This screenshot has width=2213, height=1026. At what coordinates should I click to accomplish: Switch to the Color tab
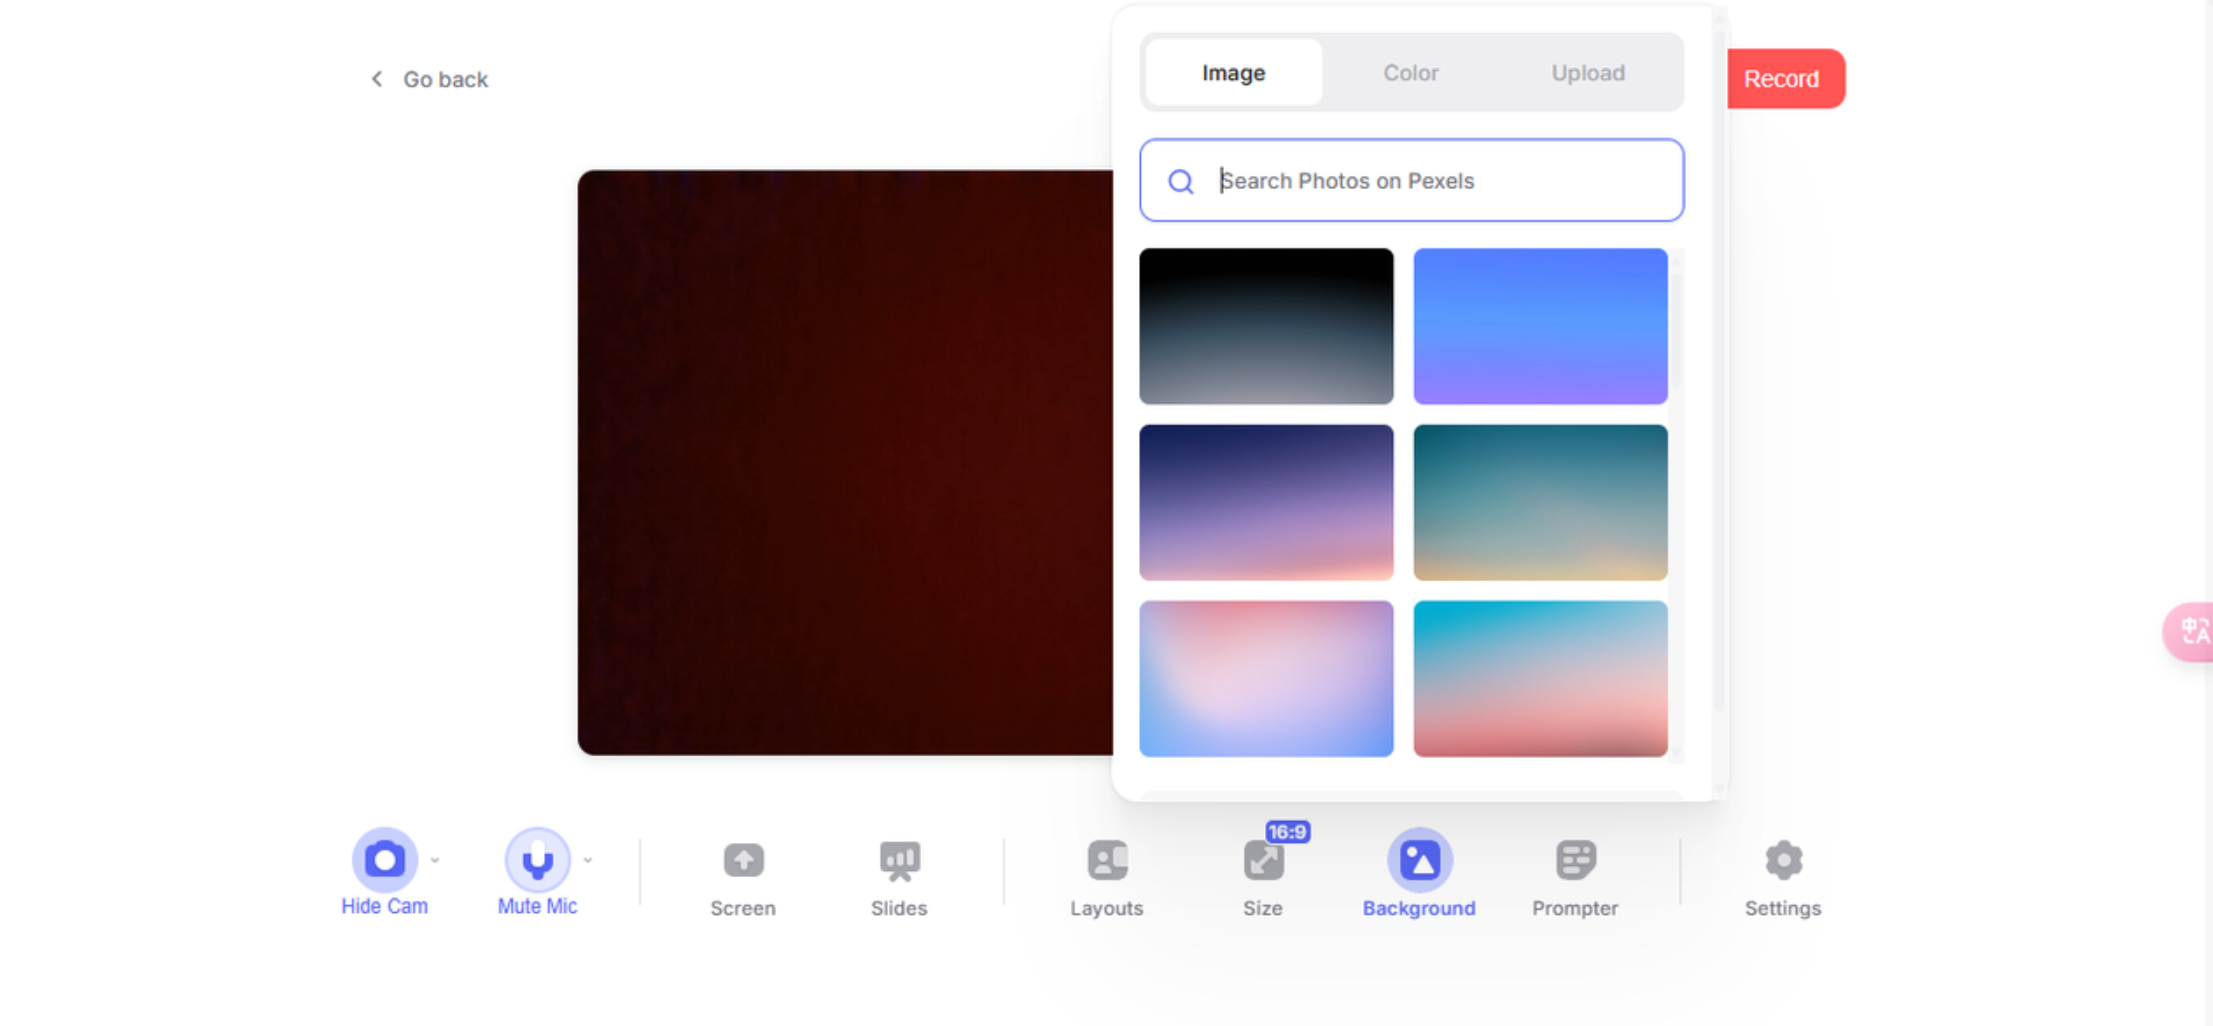(1410, 72)
